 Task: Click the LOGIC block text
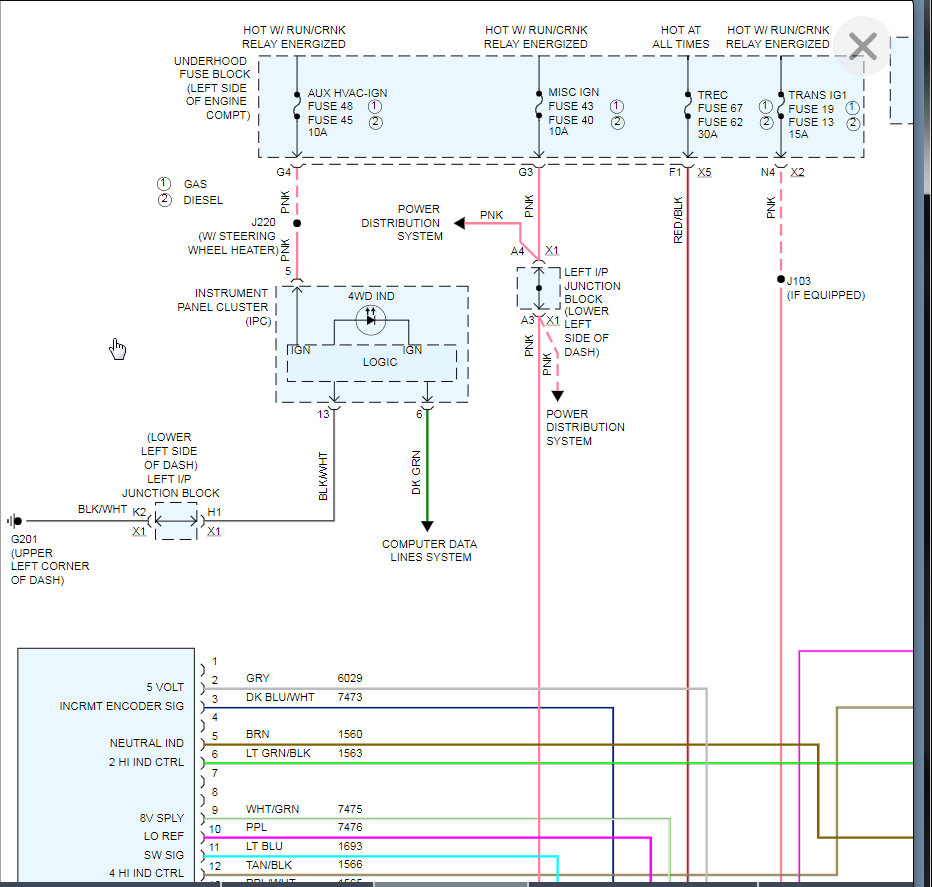[380, 362]
